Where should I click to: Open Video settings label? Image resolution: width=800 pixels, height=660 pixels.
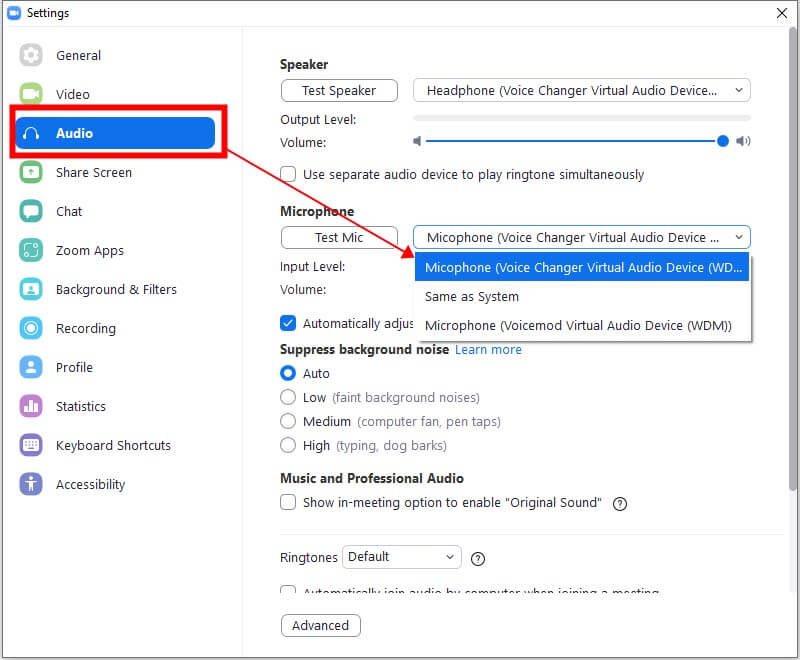(x=72, y=94)
